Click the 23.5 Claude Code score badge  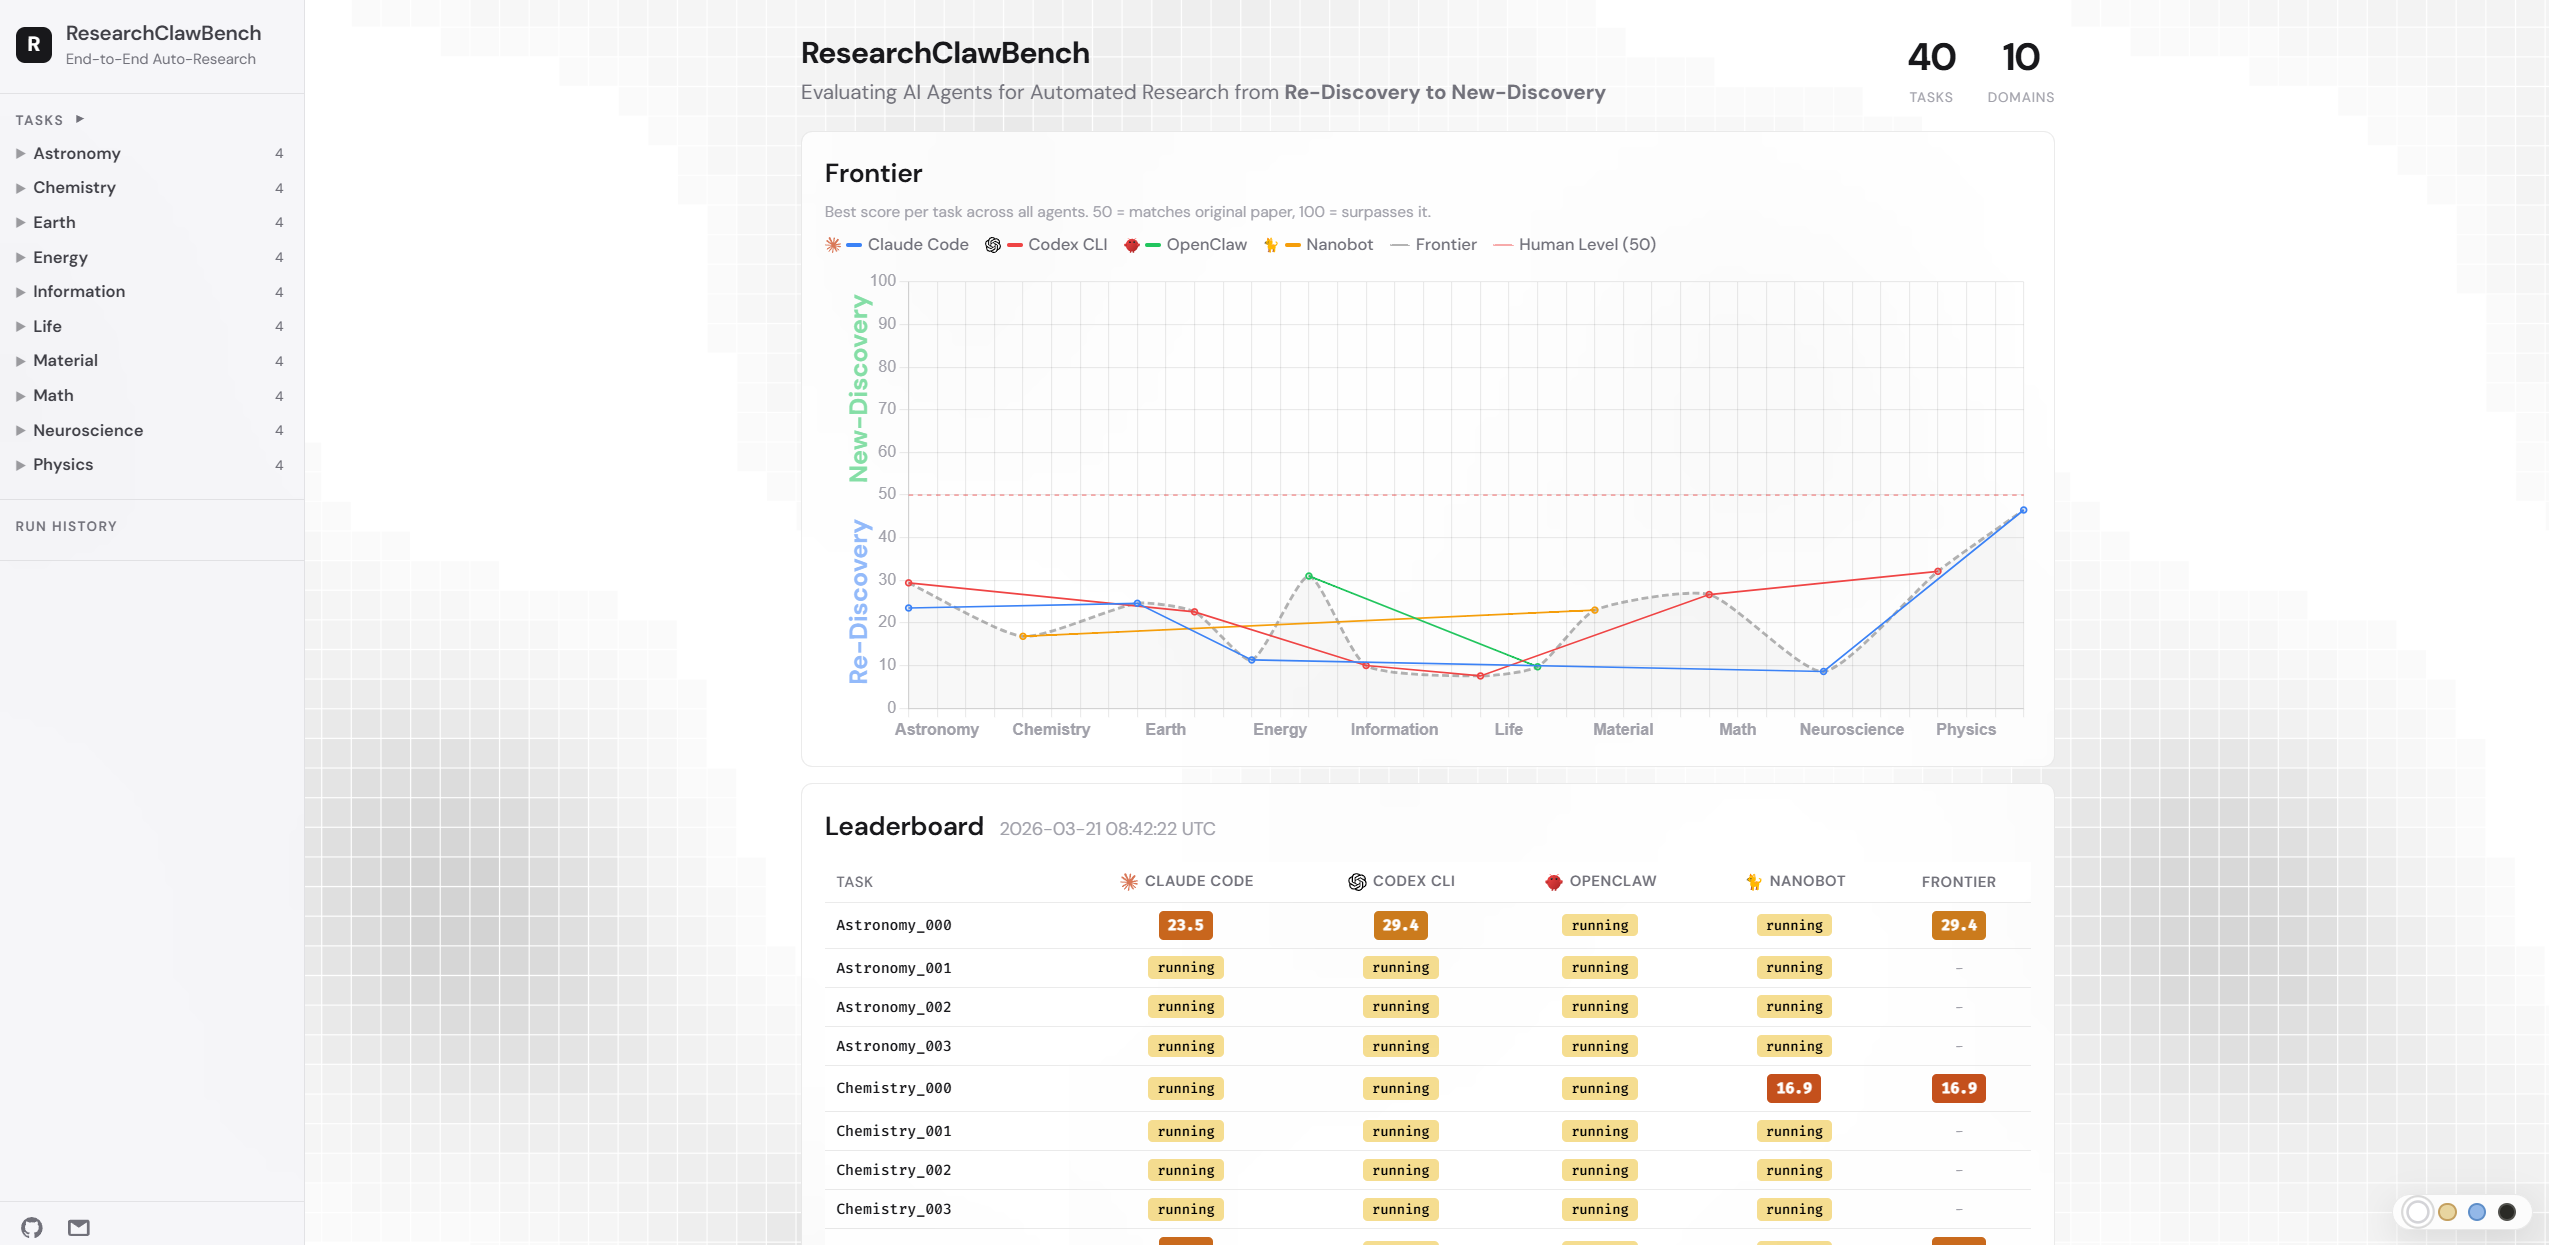(1185, 925)
